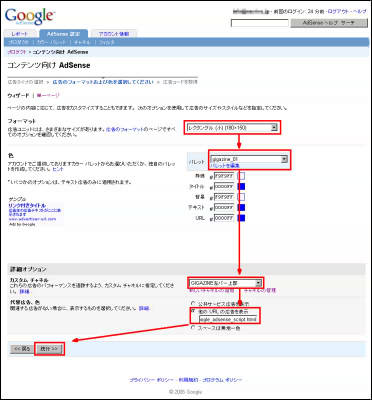Click the search box beside the AdSense search button
Image resolution: width=372 pixels, height=400 pixels.
(x=260, y=23)
